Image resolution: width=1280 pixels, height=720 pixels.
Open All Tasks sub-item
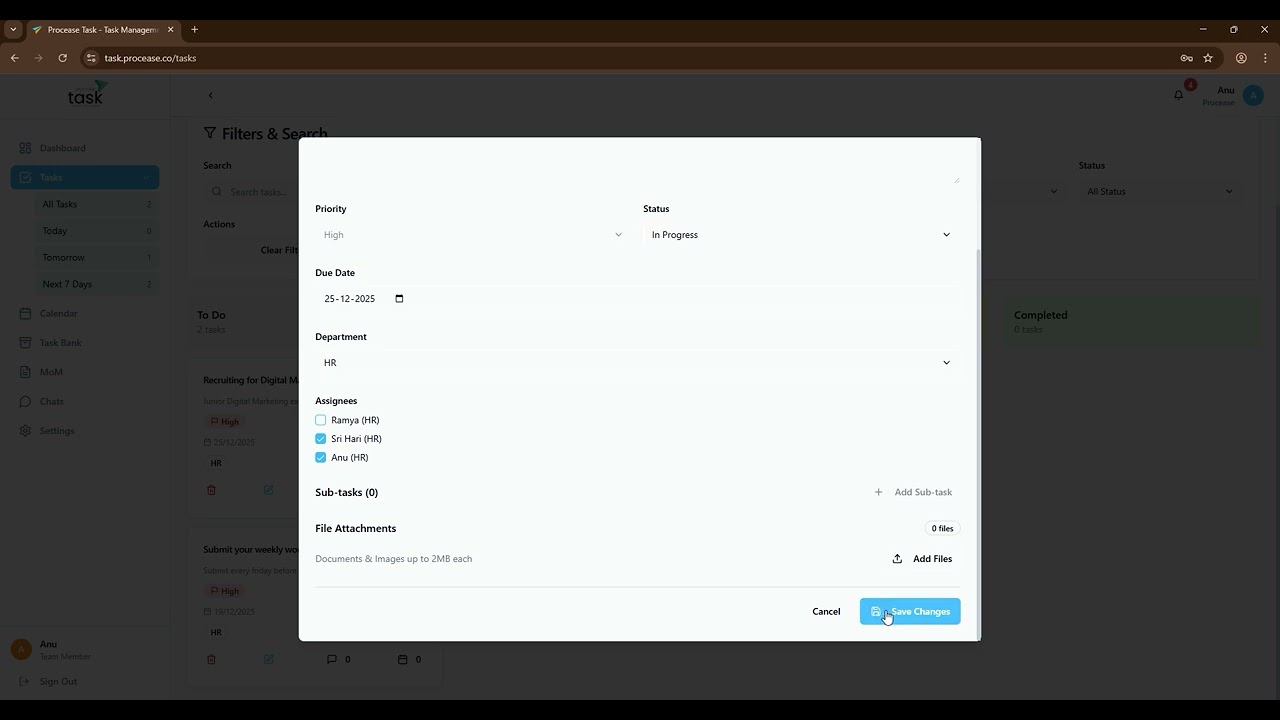(x=95, y=204)
